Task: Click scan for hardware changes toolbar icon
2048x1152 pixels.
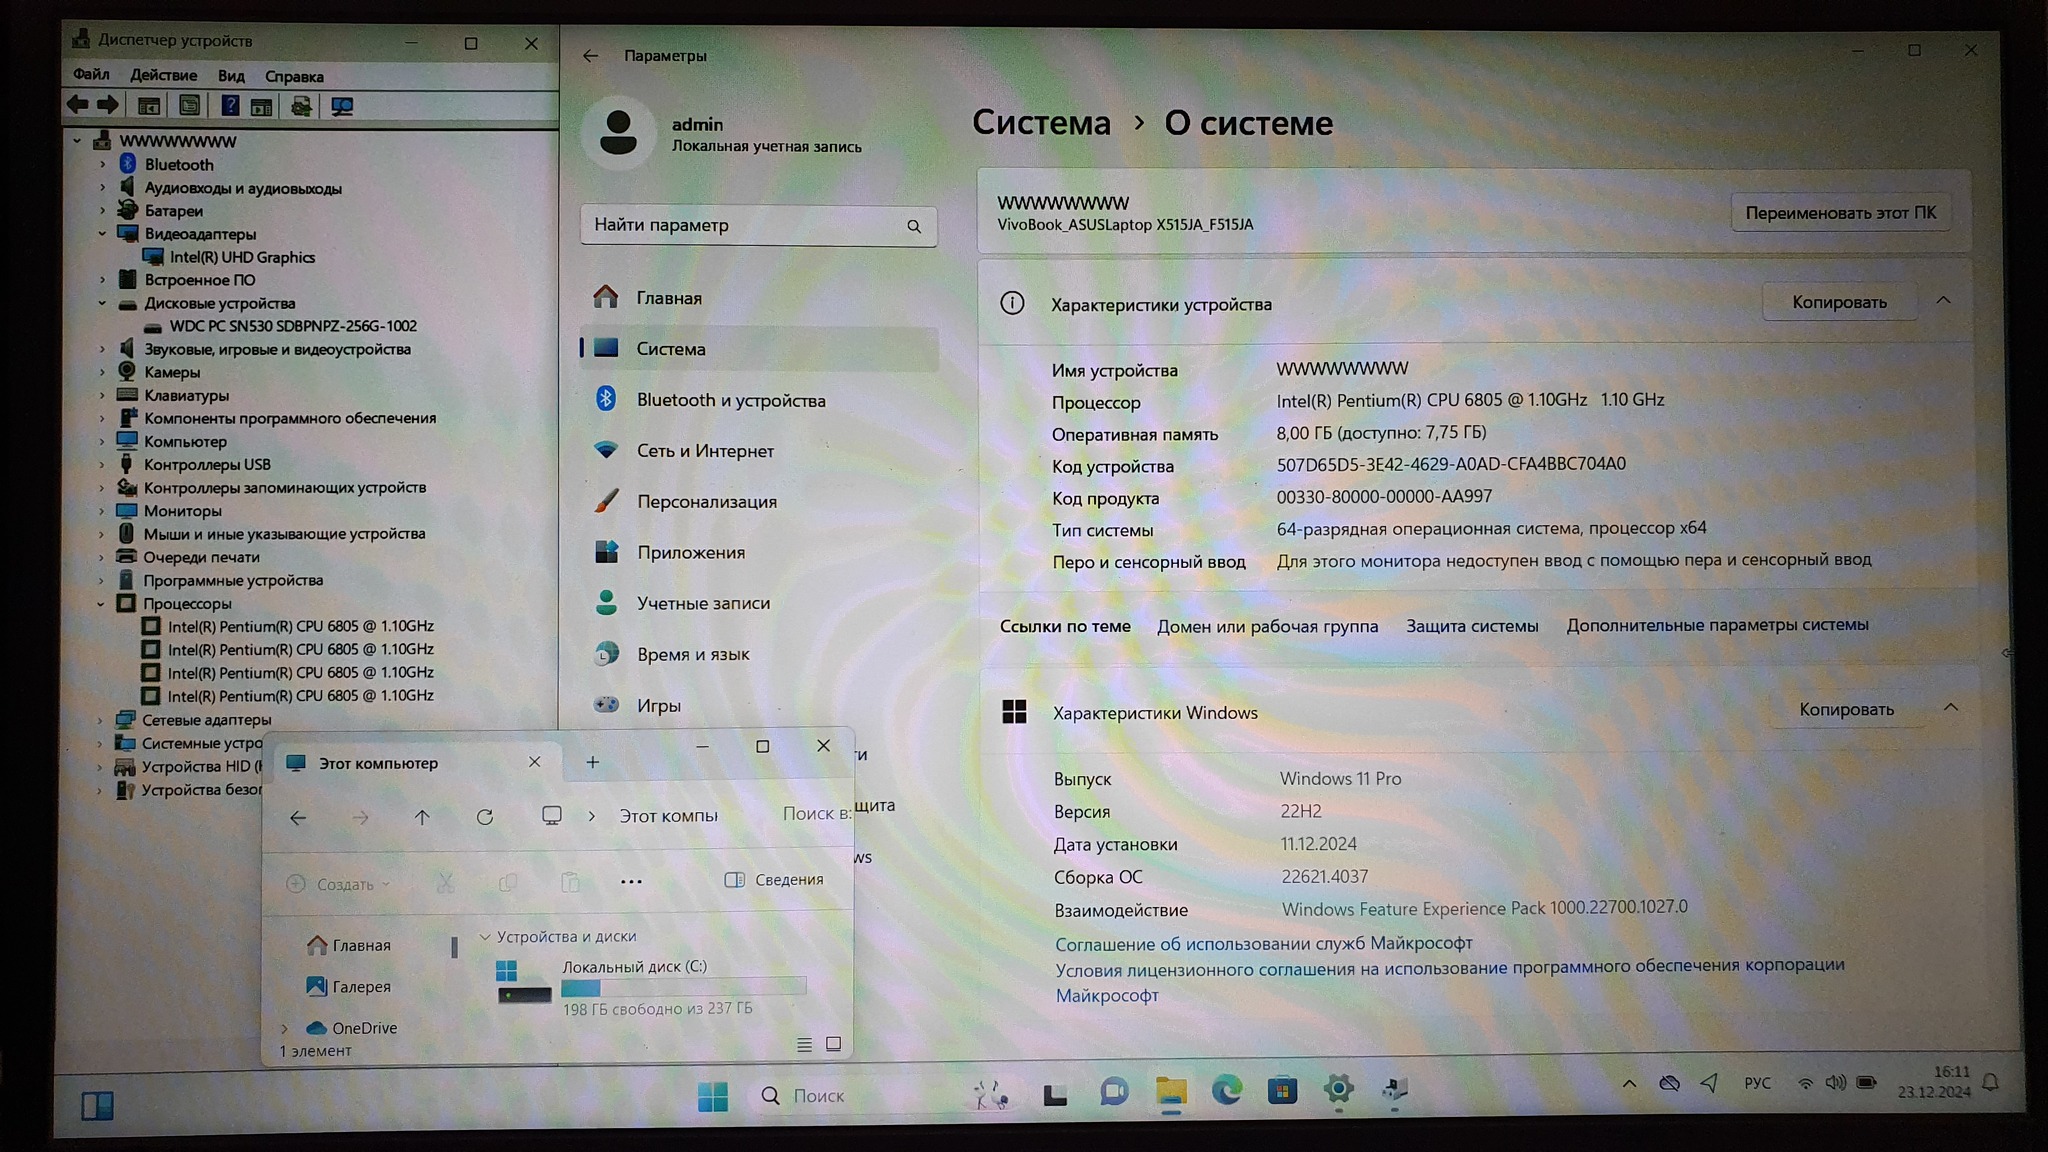Action: (342, 106)
